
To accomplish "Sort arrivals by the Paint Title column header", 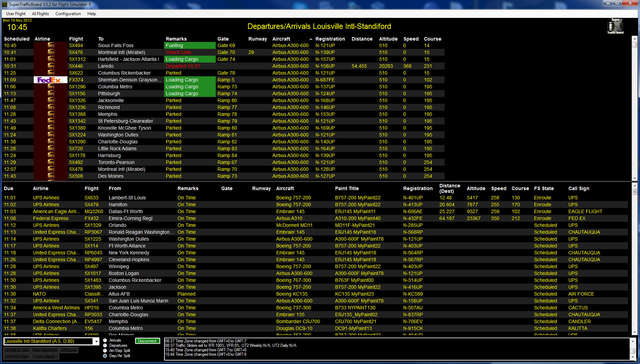I will coord(347,189).
